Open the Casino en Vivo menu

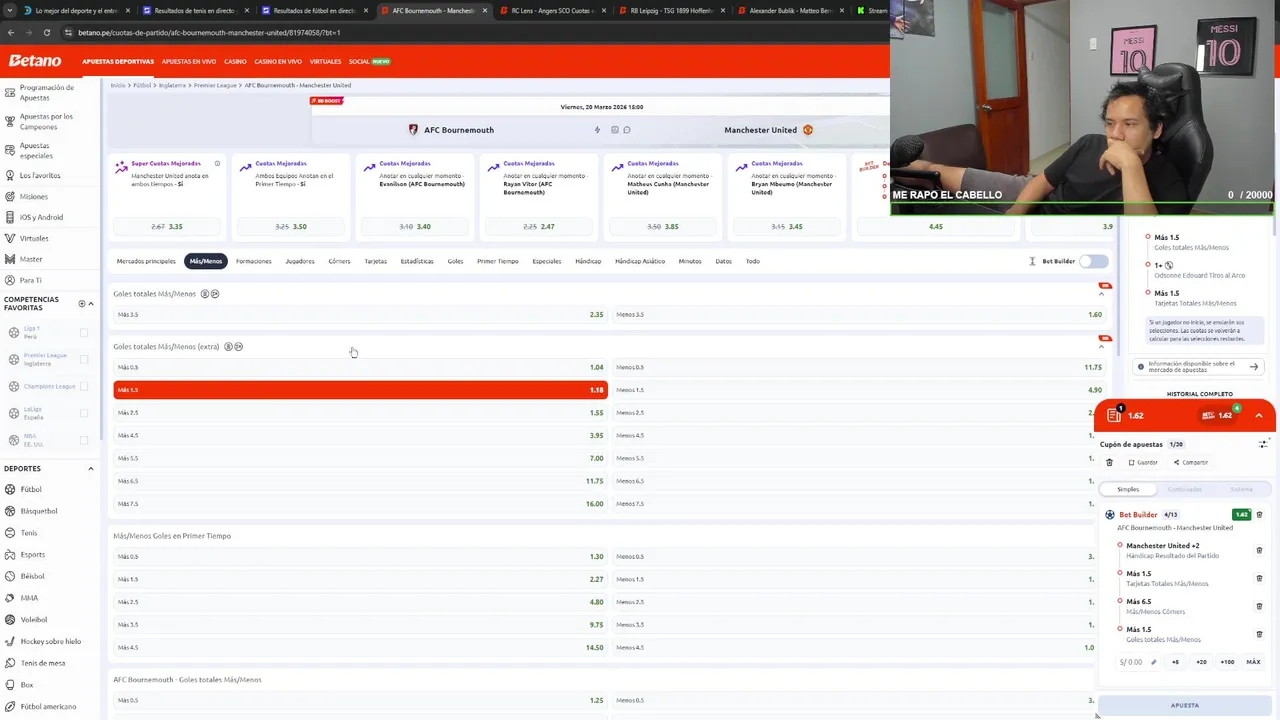tap(278, 61)
